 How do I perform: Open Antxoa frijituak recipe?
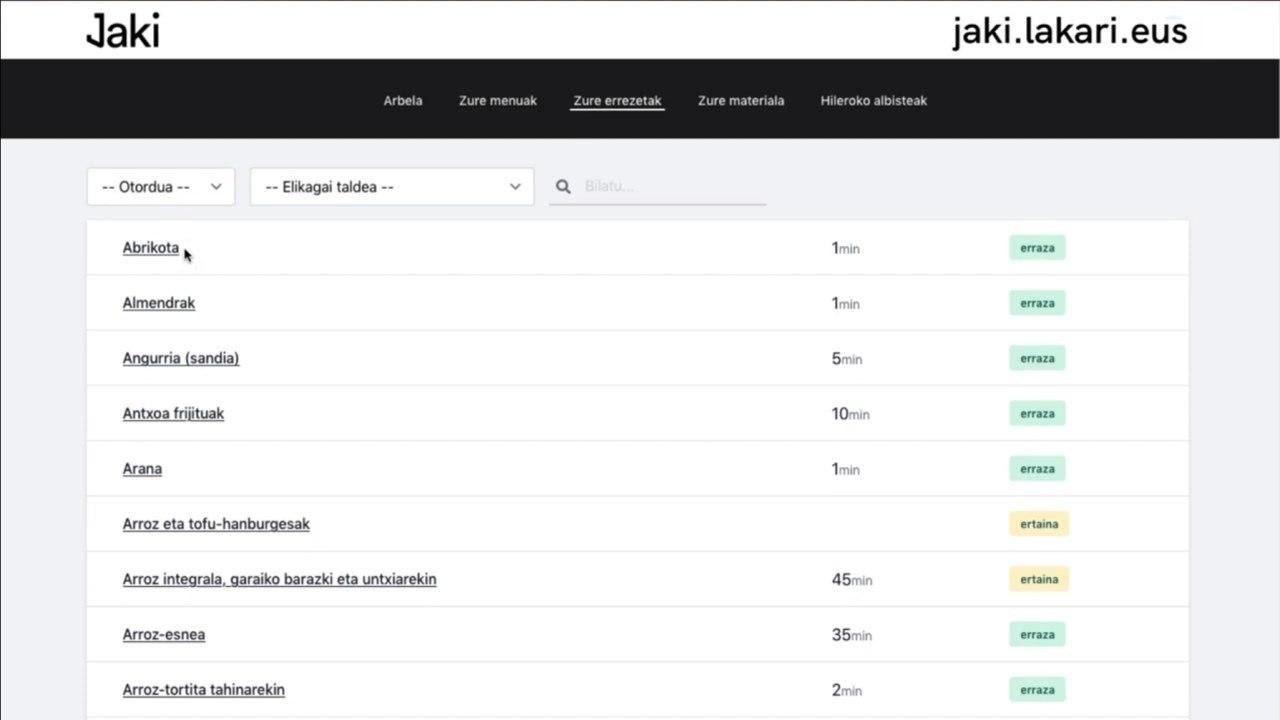click(x=173, y=414)
